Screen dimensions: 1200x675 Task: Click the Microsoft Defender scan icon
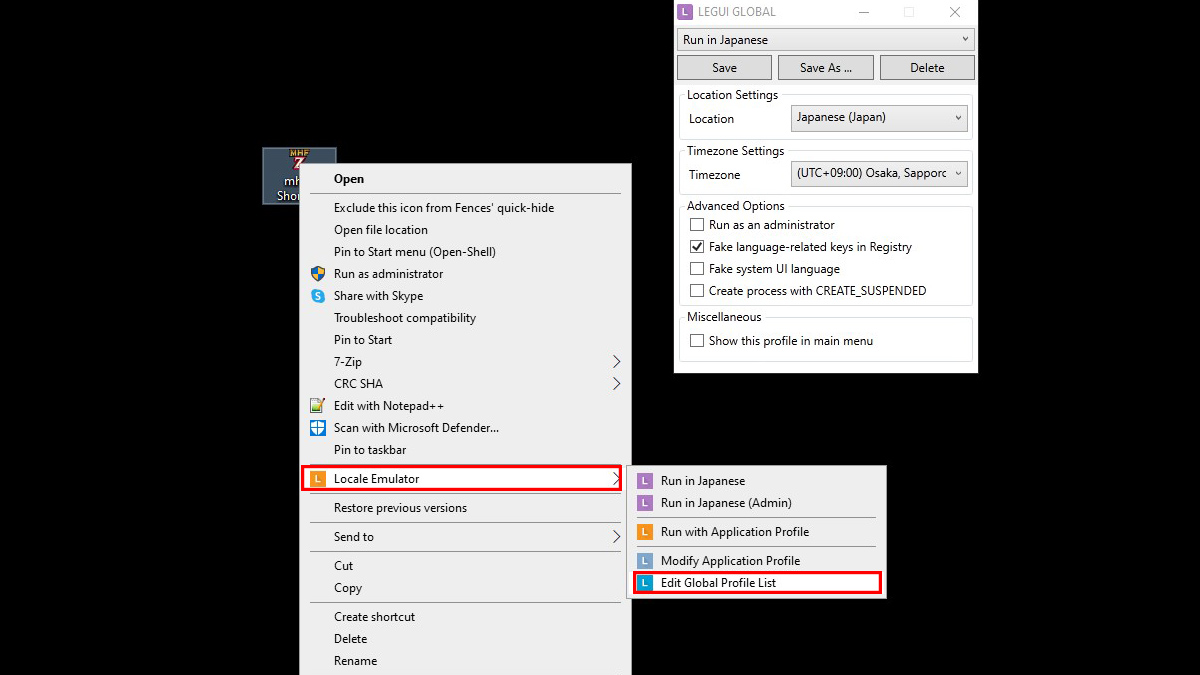pyautogui.click(x=318, y=427)
